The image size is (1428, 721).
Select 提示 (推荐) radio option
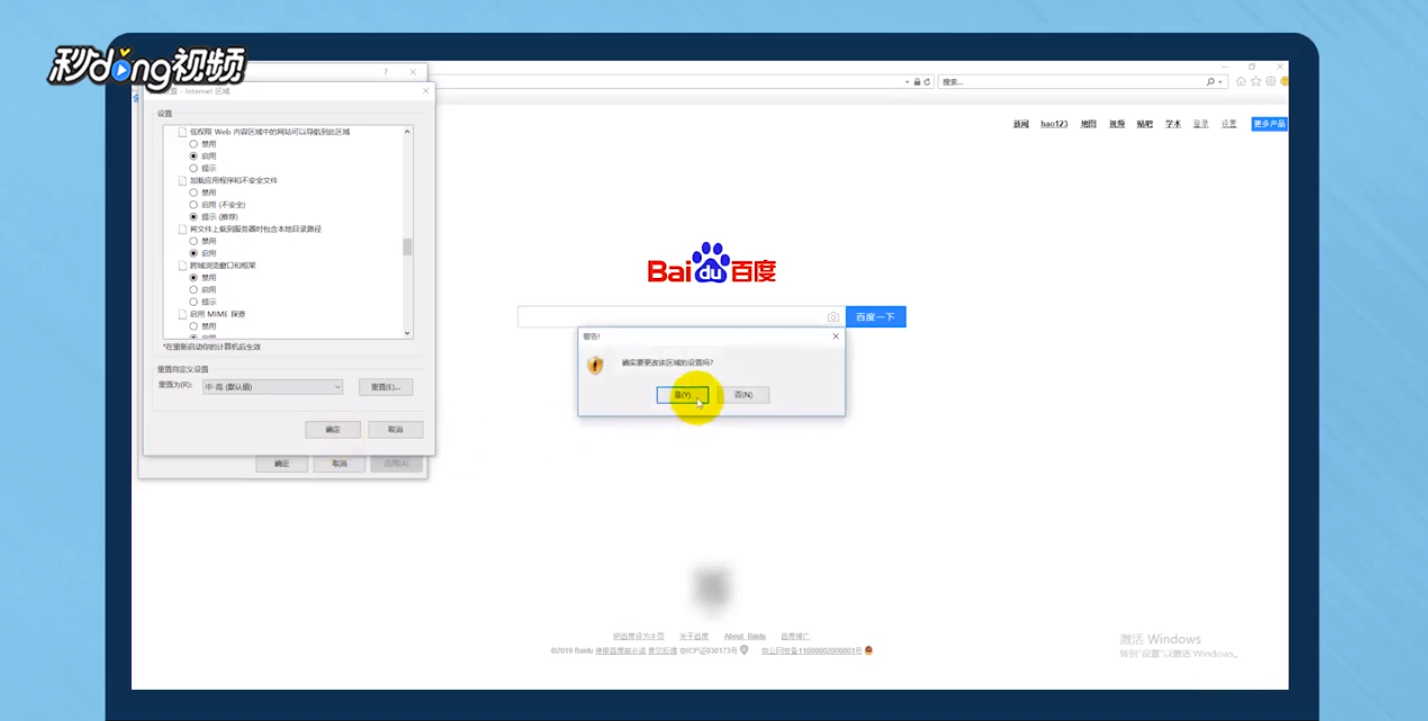click(x=194, y=216)
